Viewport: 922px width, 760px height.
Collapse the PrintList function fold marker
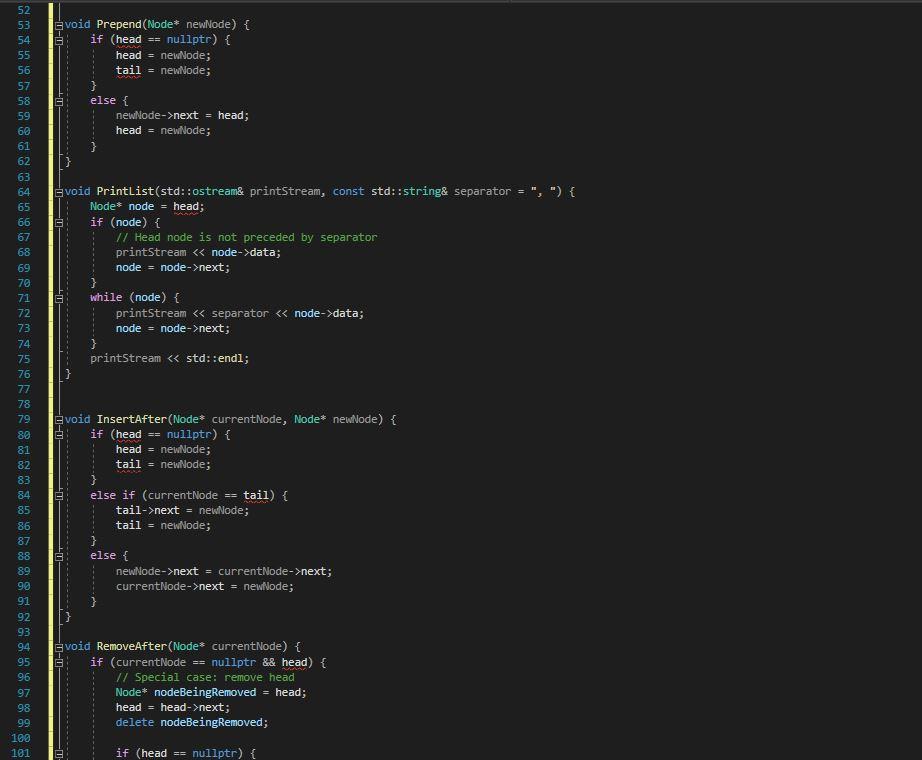point(59,192)
